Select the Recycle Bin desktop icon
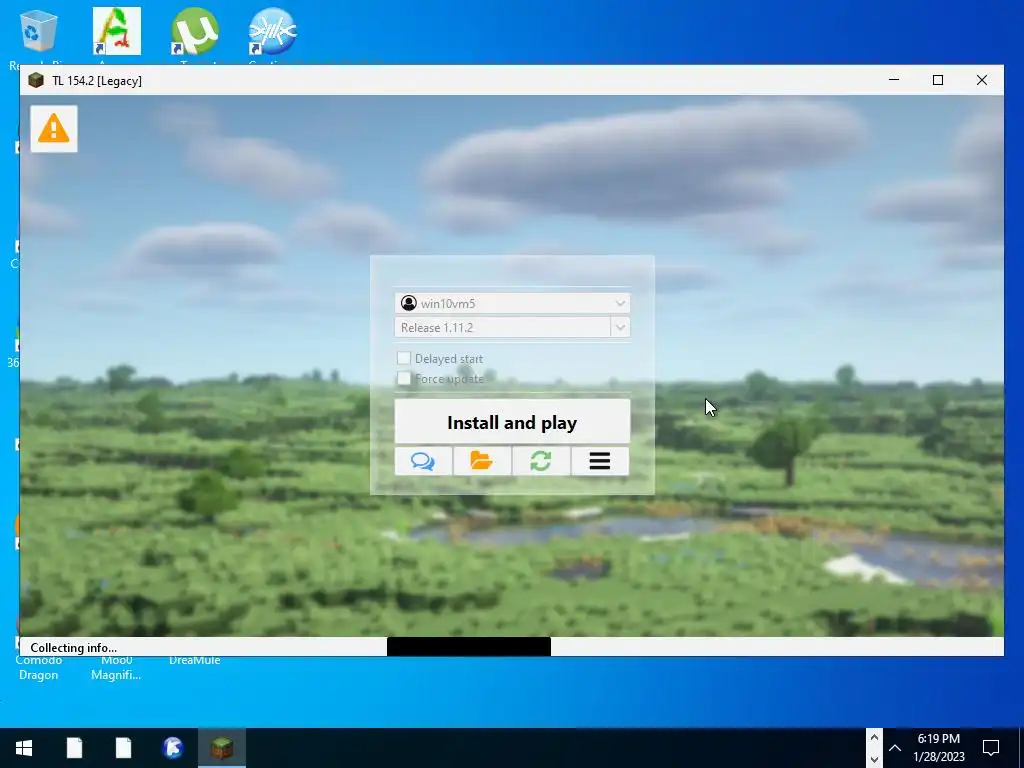The width and height of the screenshot is (1024, 768). coord(39,31)
